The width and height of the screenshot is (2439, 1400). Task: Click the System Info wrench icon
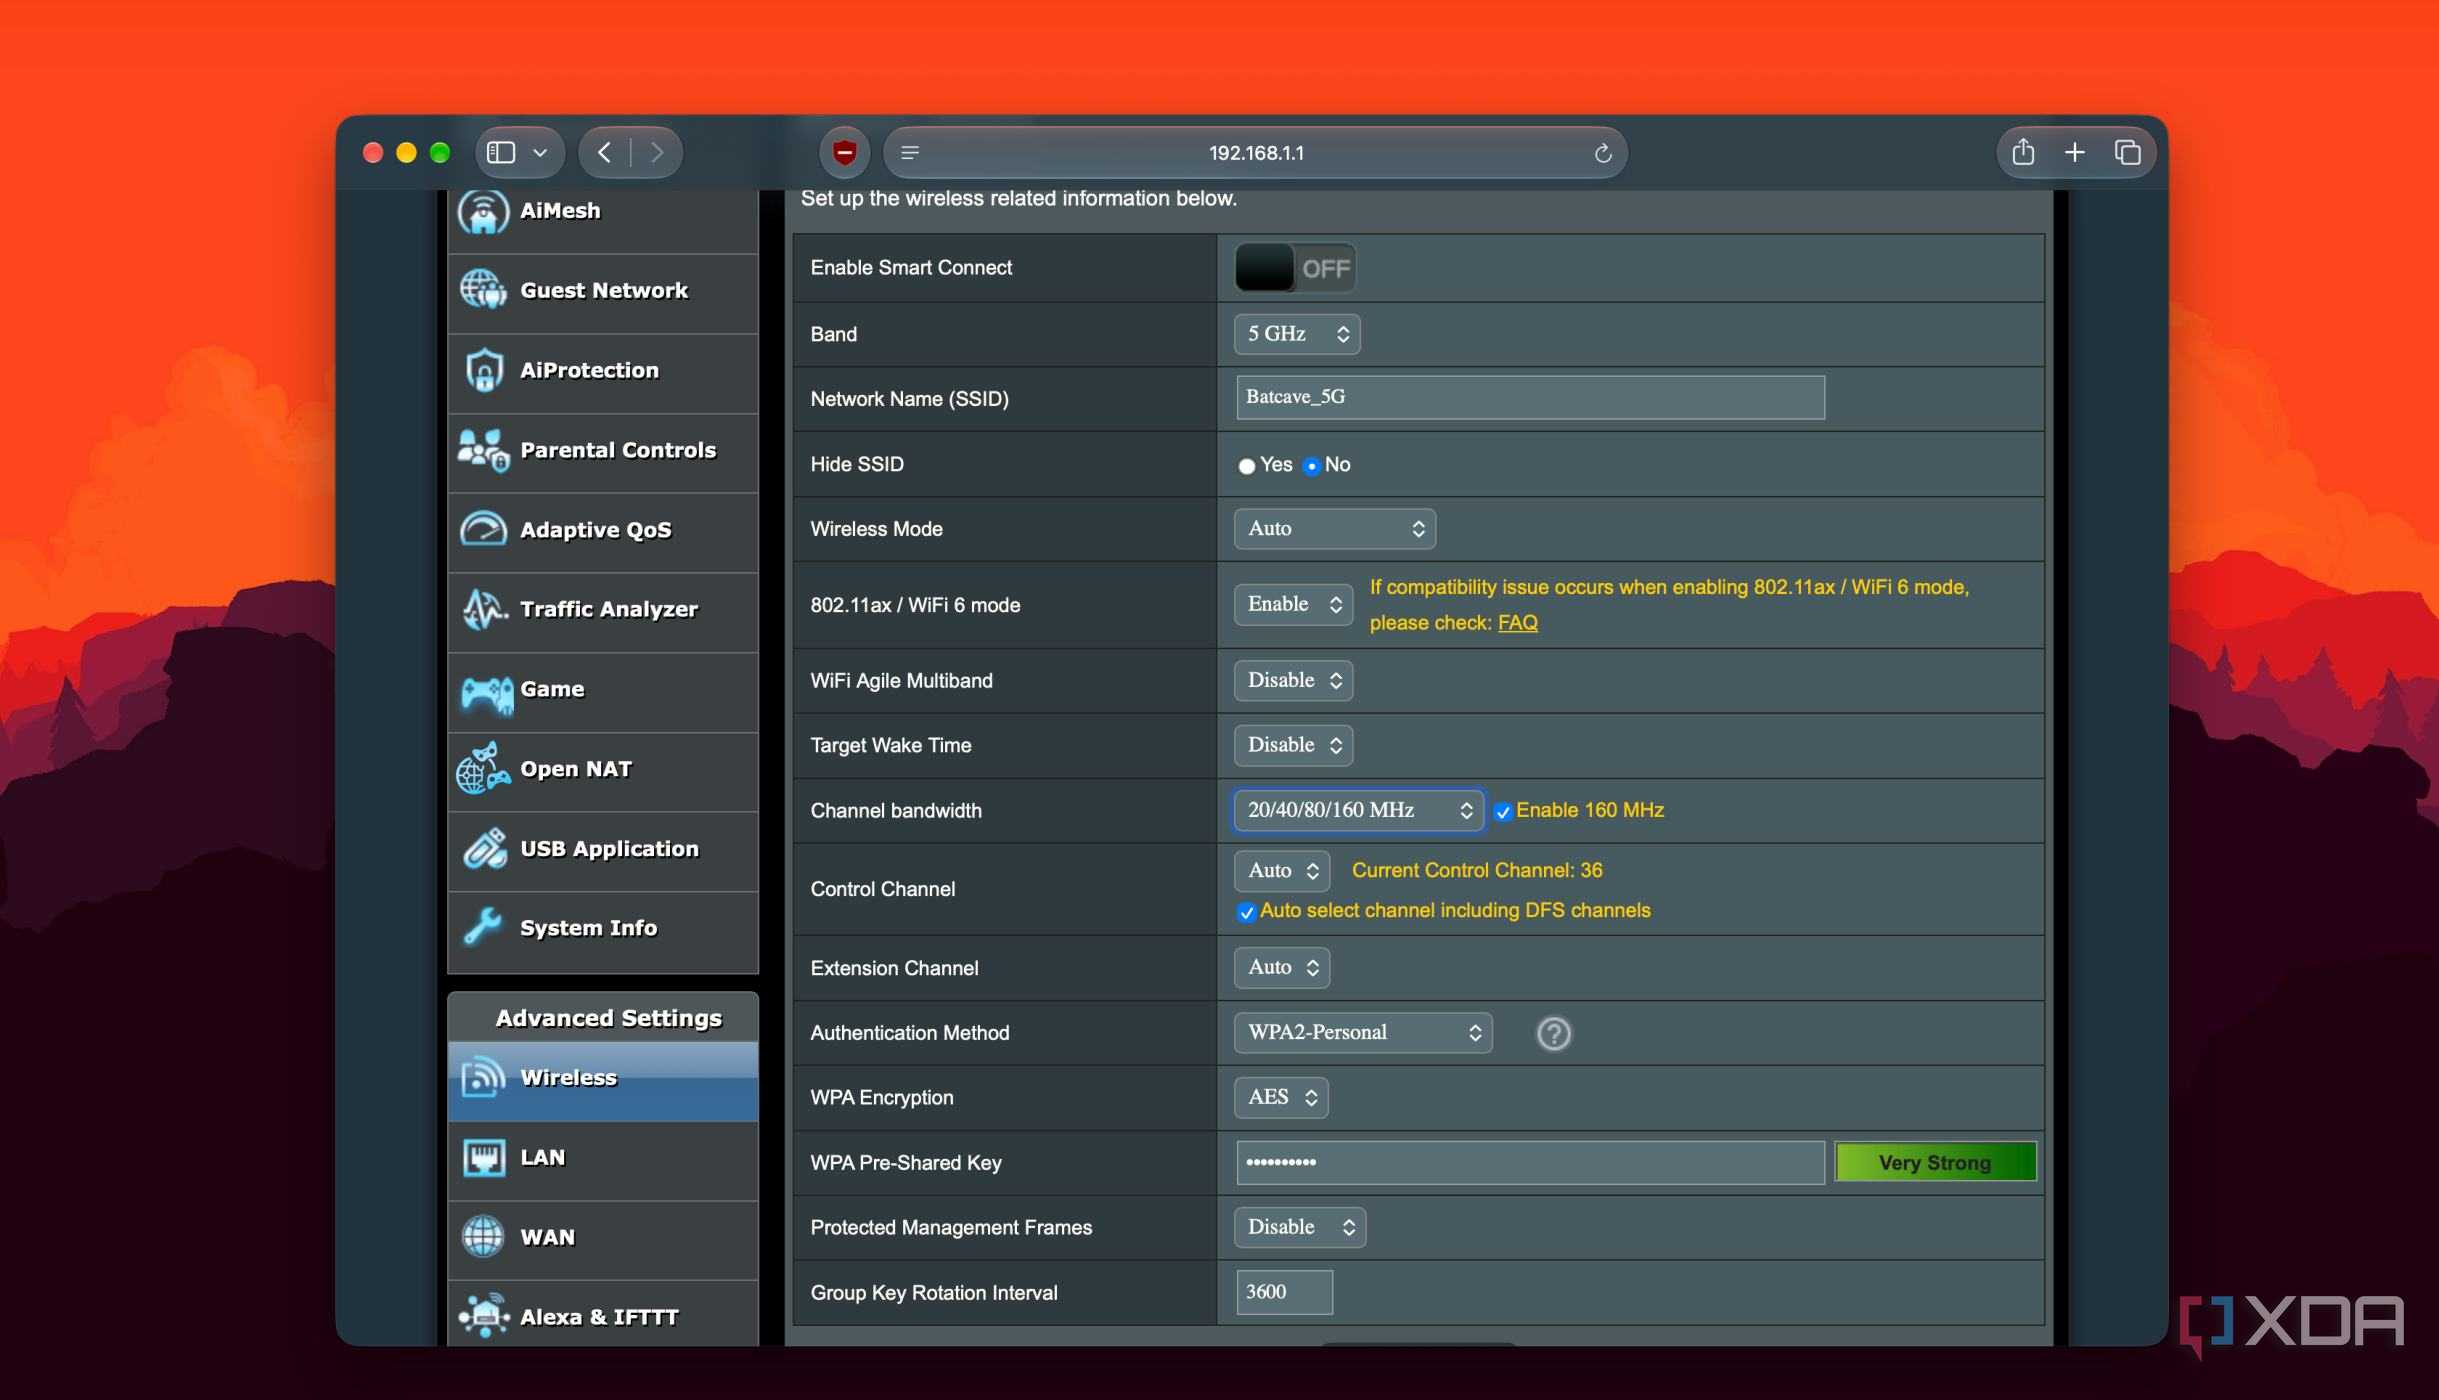coord(484,927)
